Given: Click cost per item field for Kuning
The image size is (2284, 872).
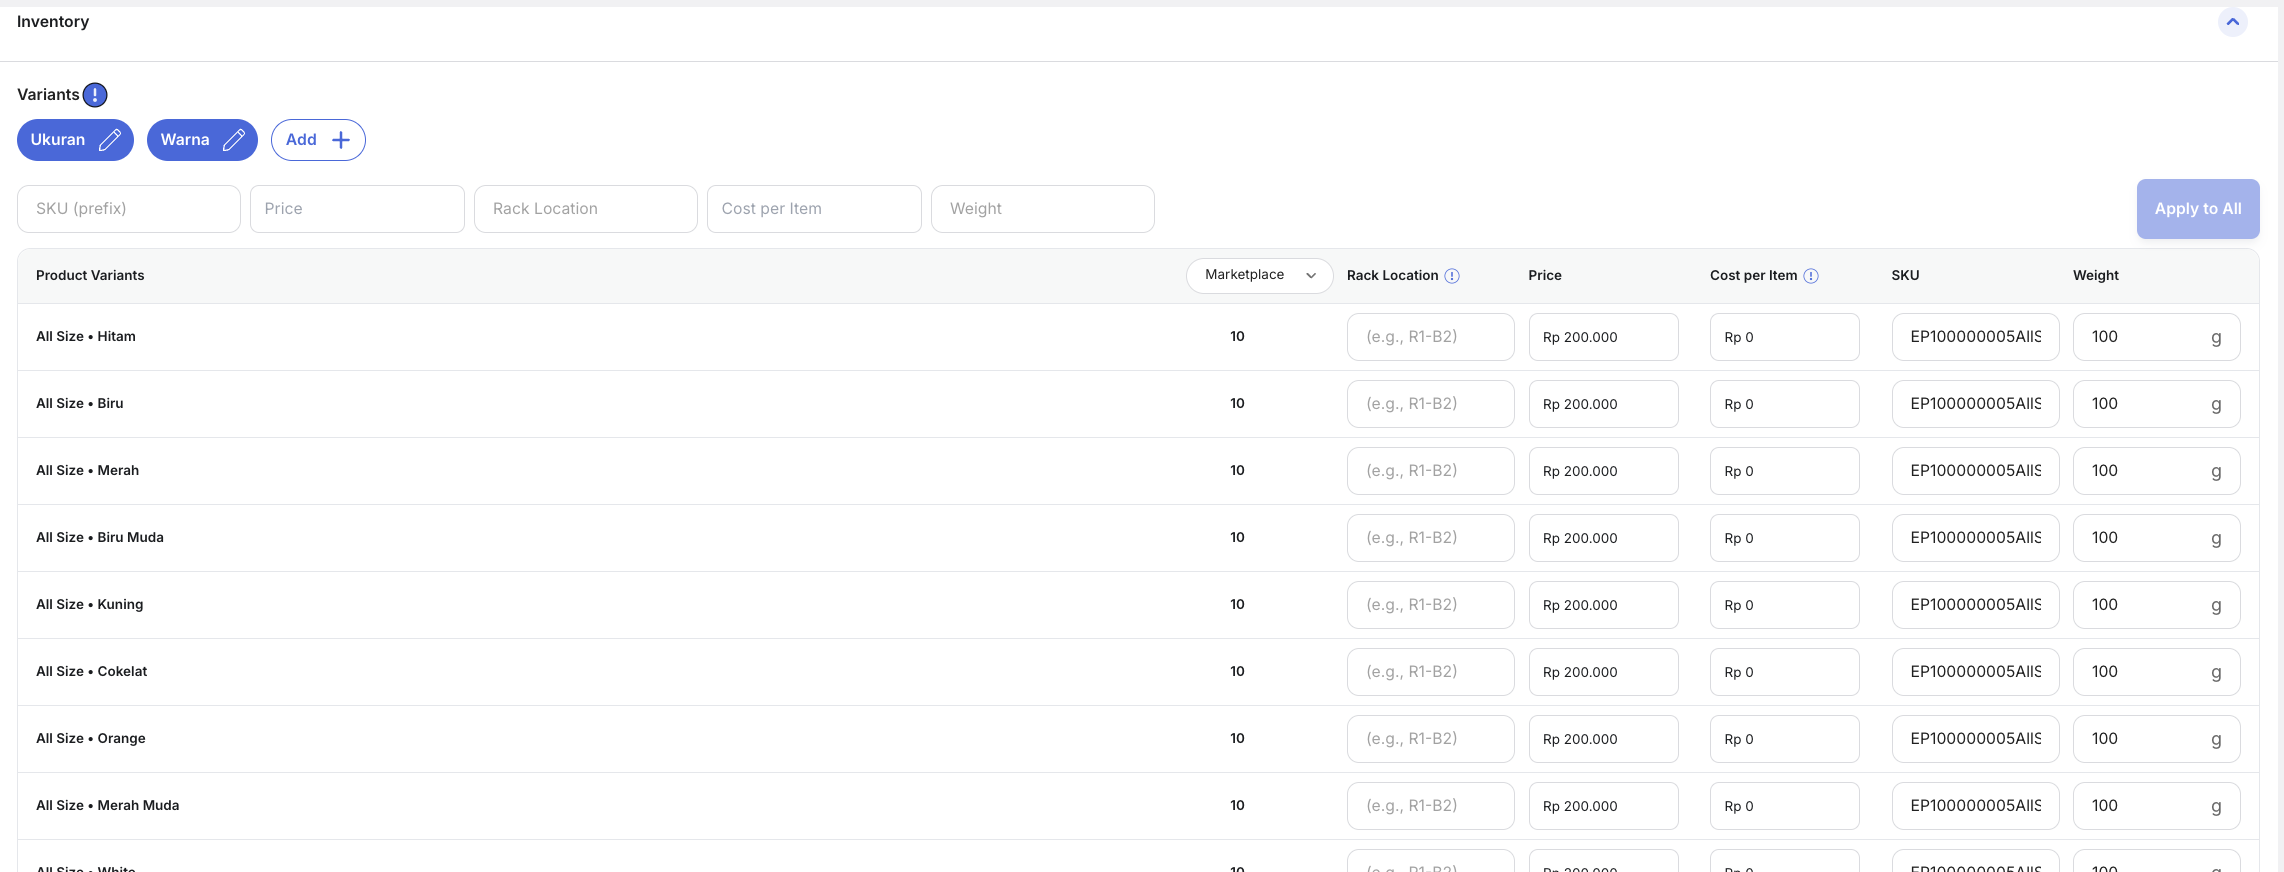Looking at the screenshot, I should point(1785,605).
